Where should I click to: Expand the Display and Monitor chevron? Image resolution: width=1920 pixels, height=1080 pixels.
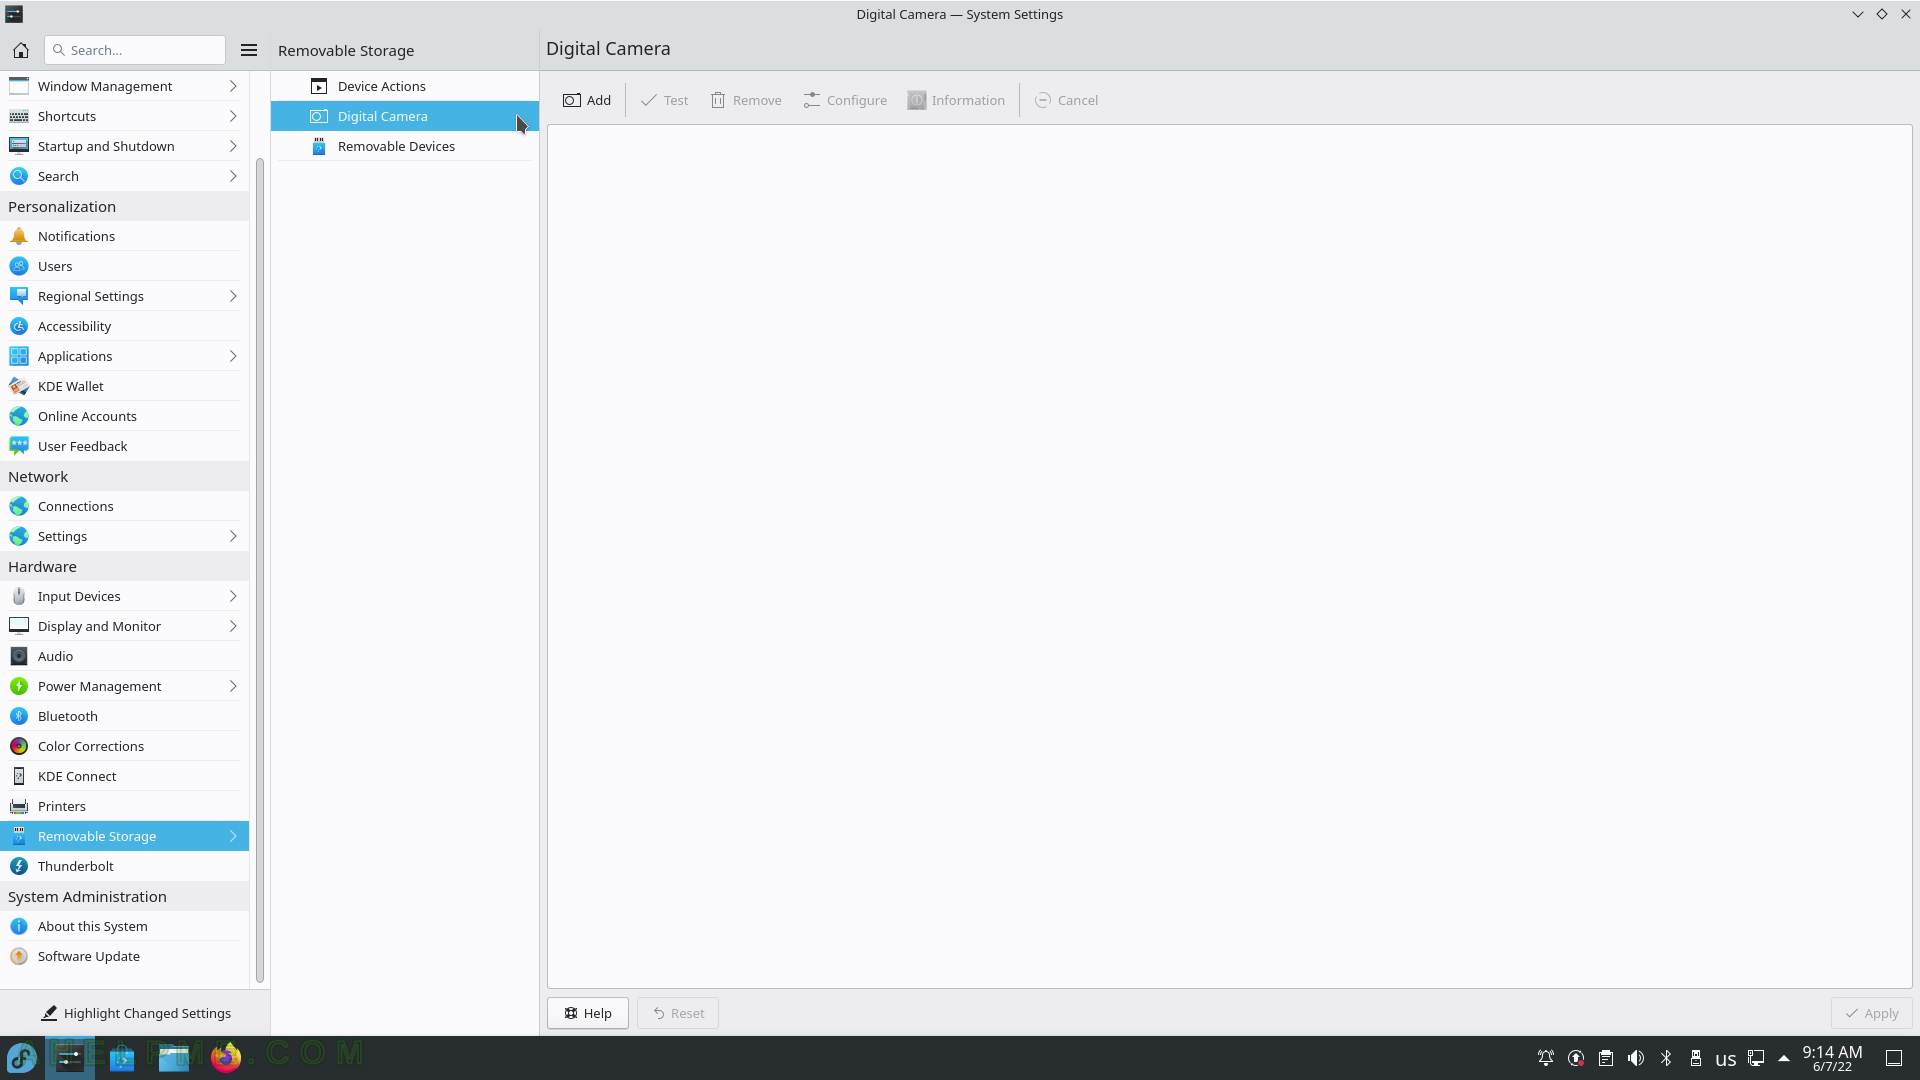(x=233, y=626)
